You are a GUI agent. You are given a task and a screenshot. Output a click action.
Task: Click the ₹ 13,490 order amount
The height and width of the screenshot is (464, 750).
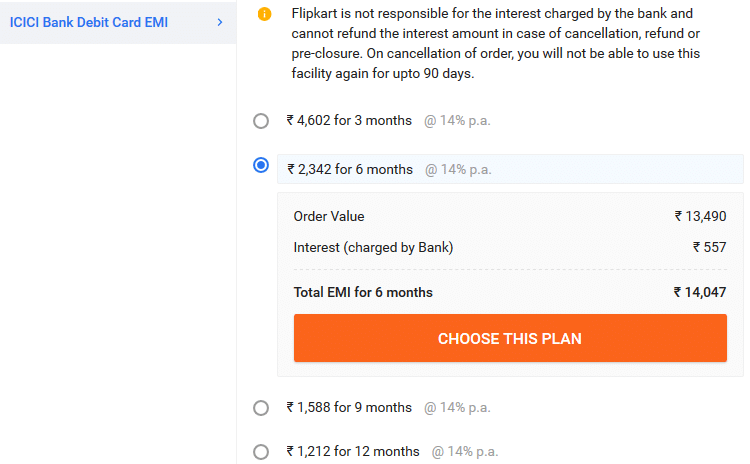(700, 217)
